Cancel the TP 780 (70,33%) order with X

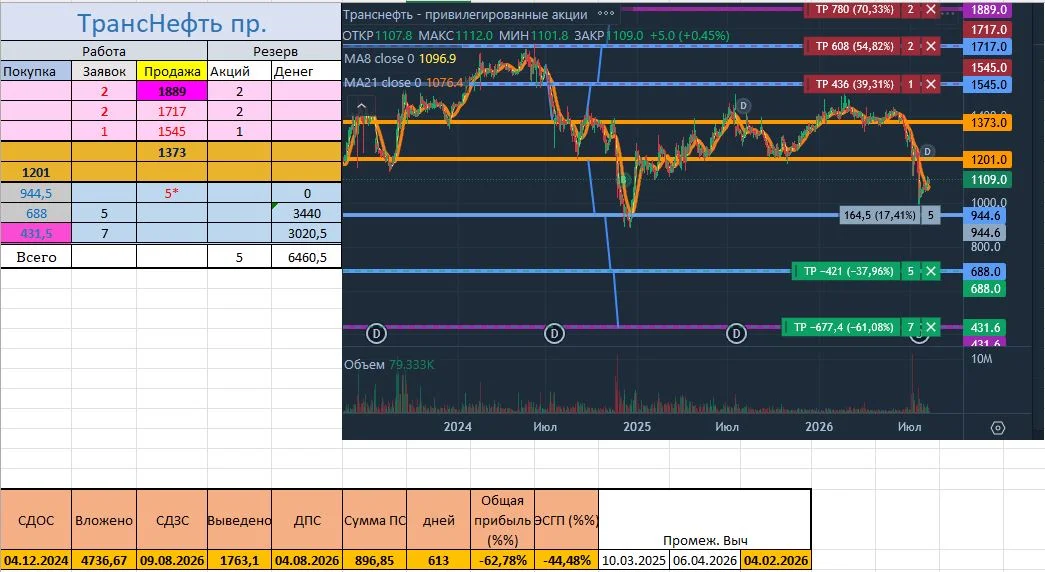point(931,9)
